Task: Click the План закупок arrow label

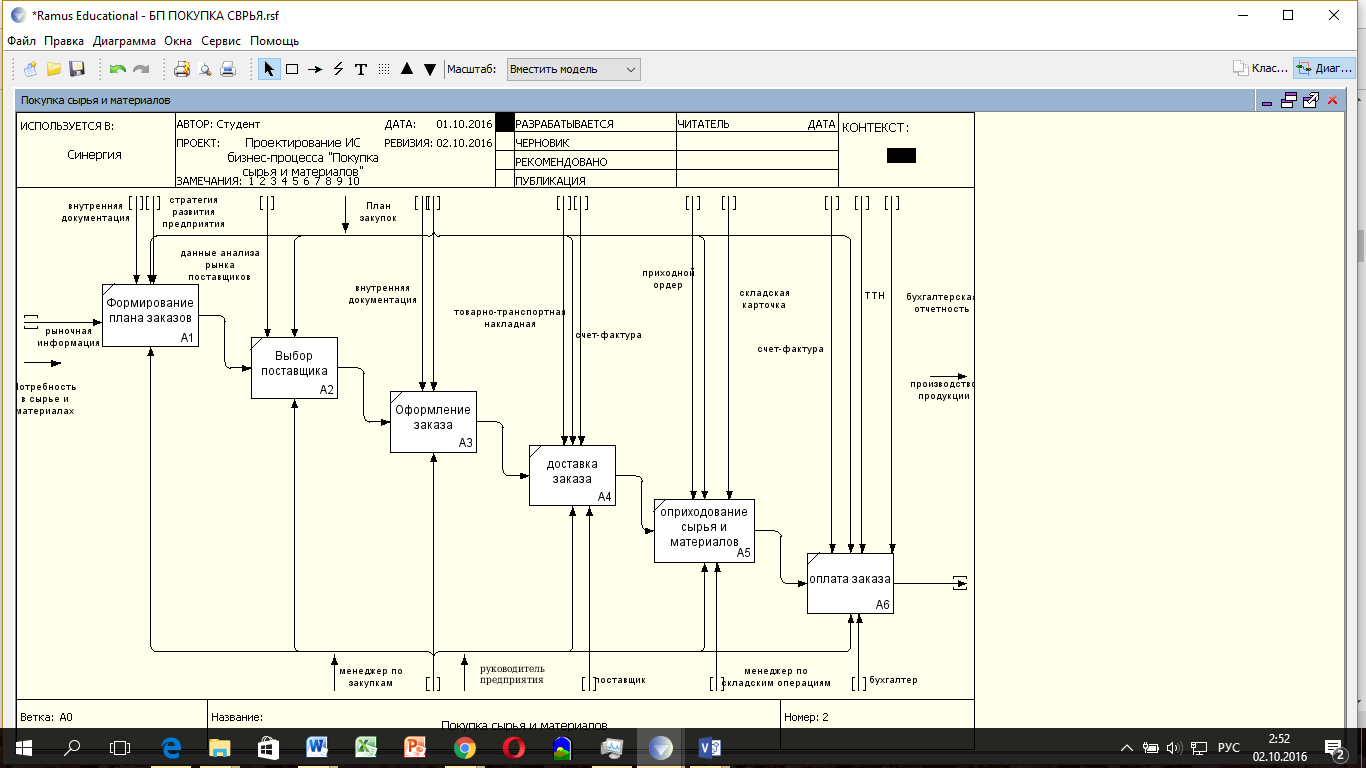Action: tap(378, 211)
